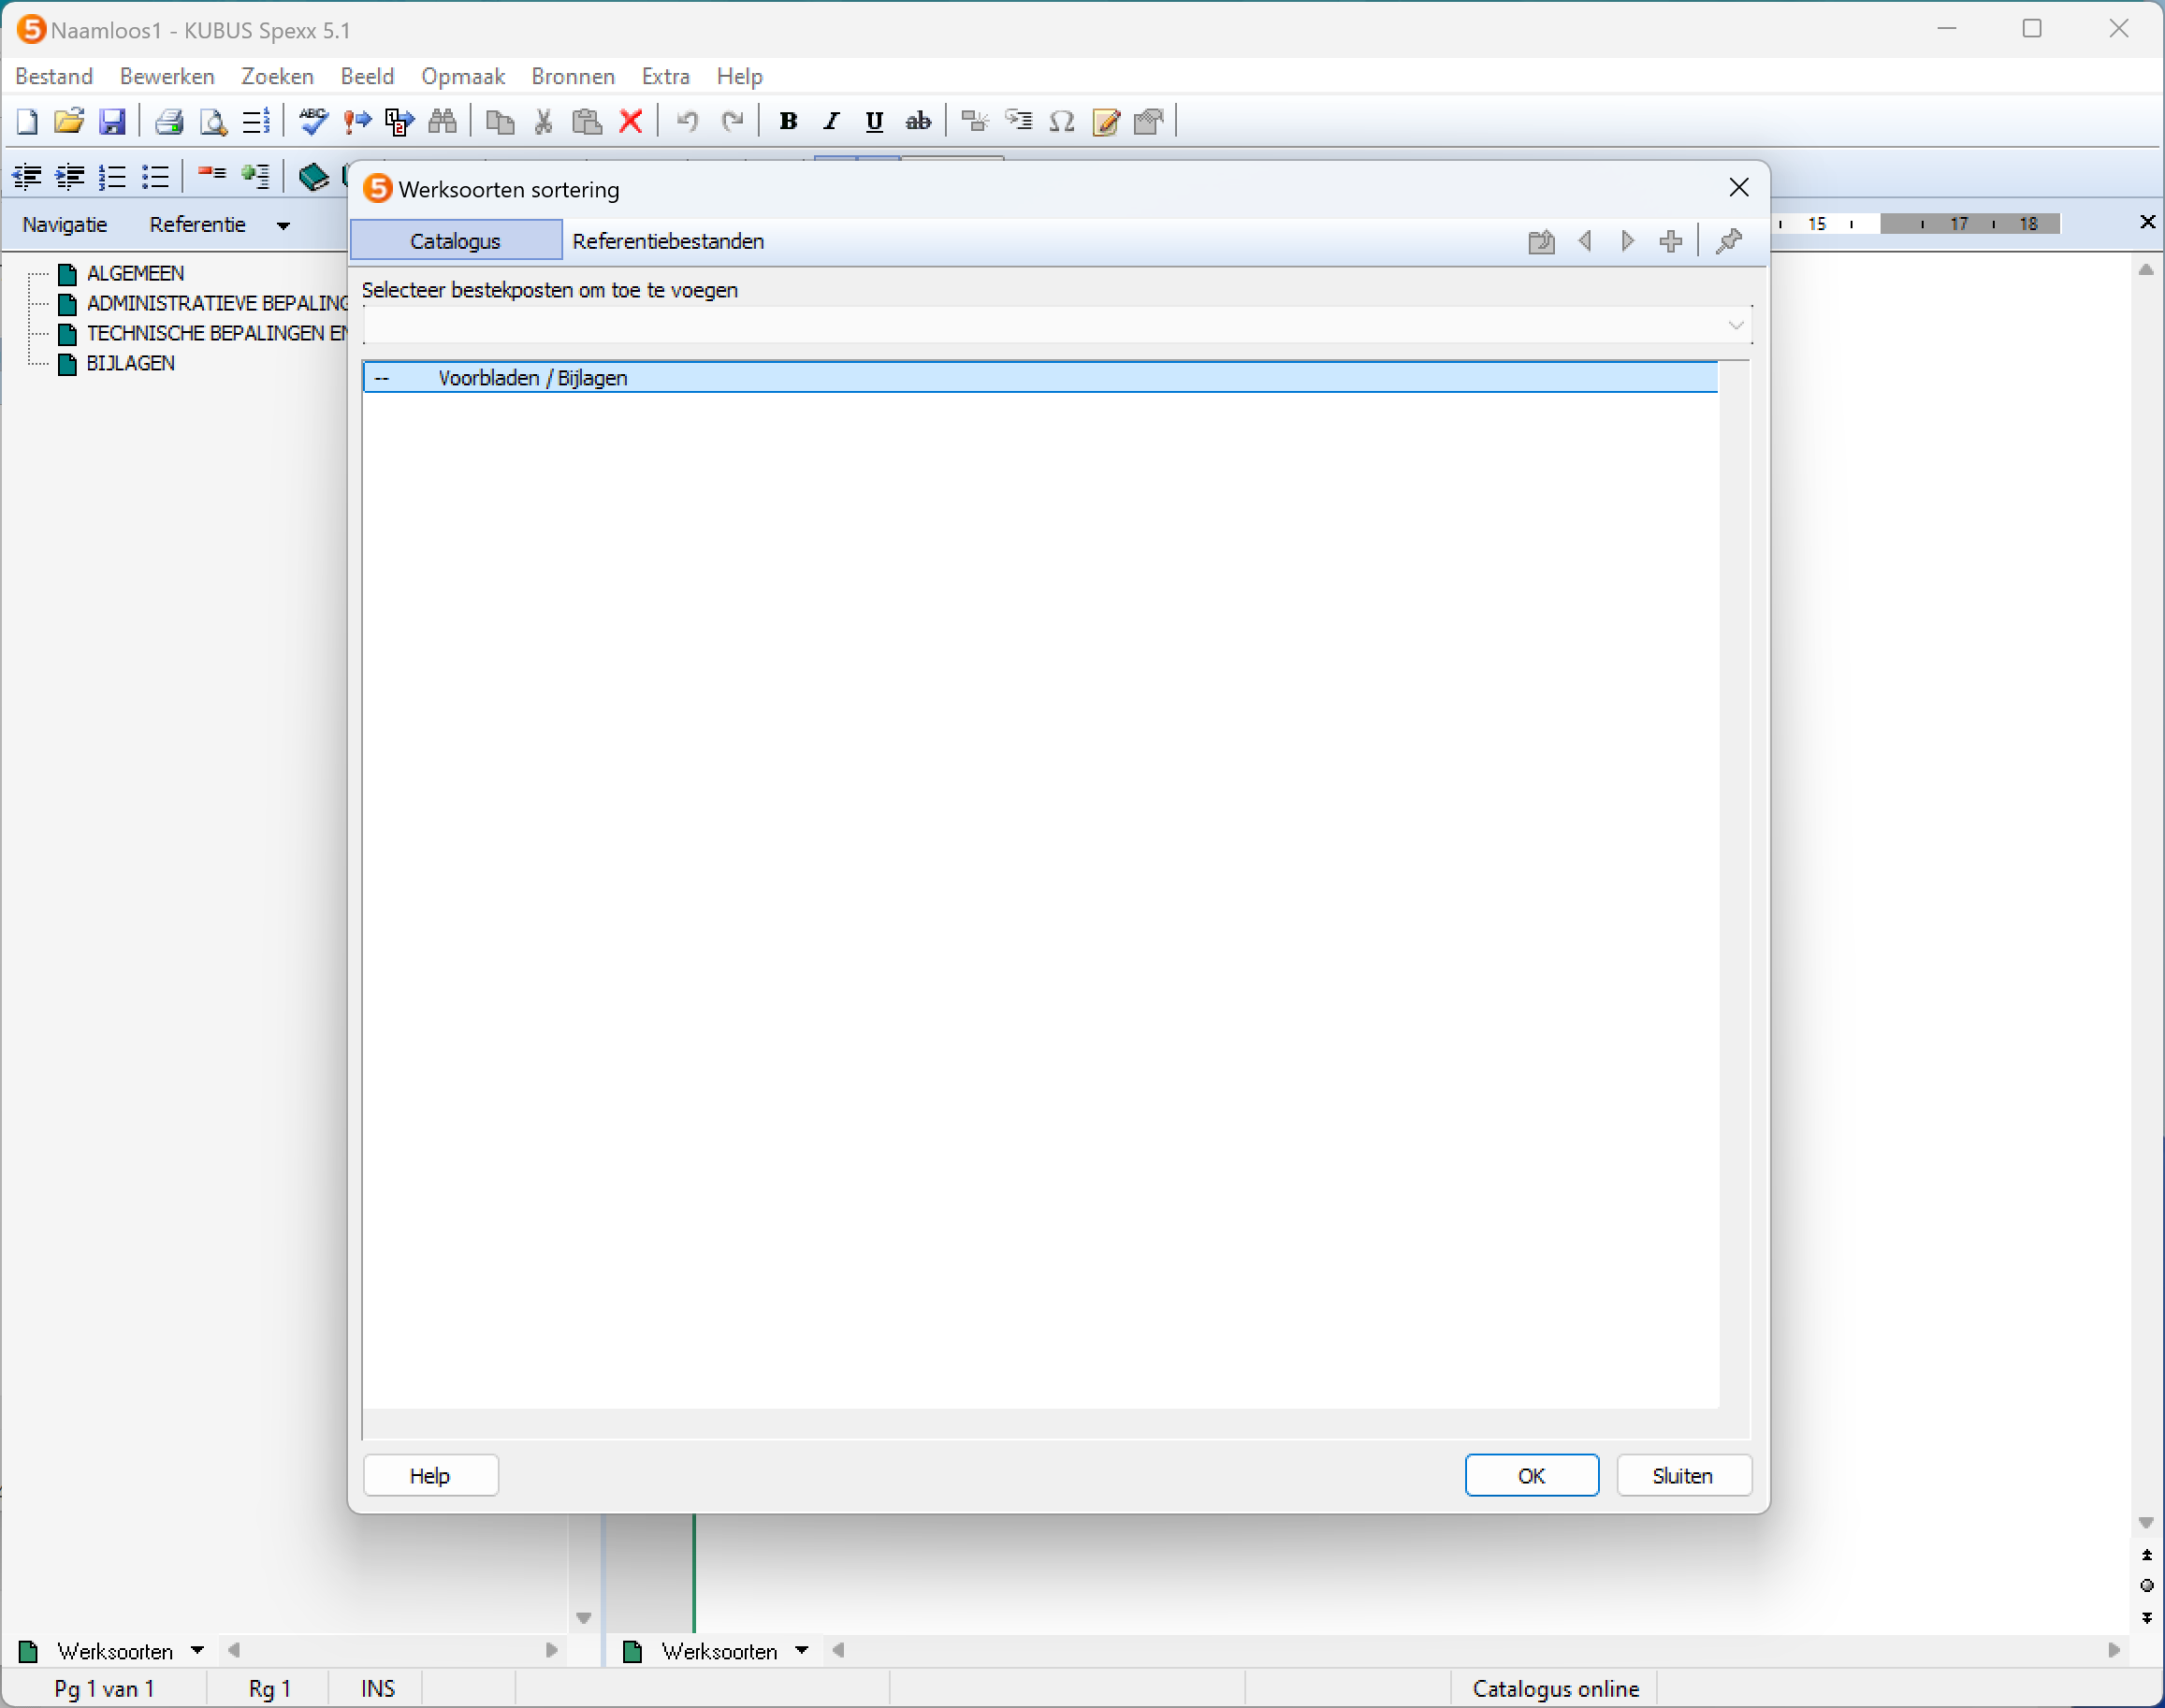Viewport: 2165px width, 1708px height.
Task: Open the Opmaak menu
Action: (x=463, y=76)
